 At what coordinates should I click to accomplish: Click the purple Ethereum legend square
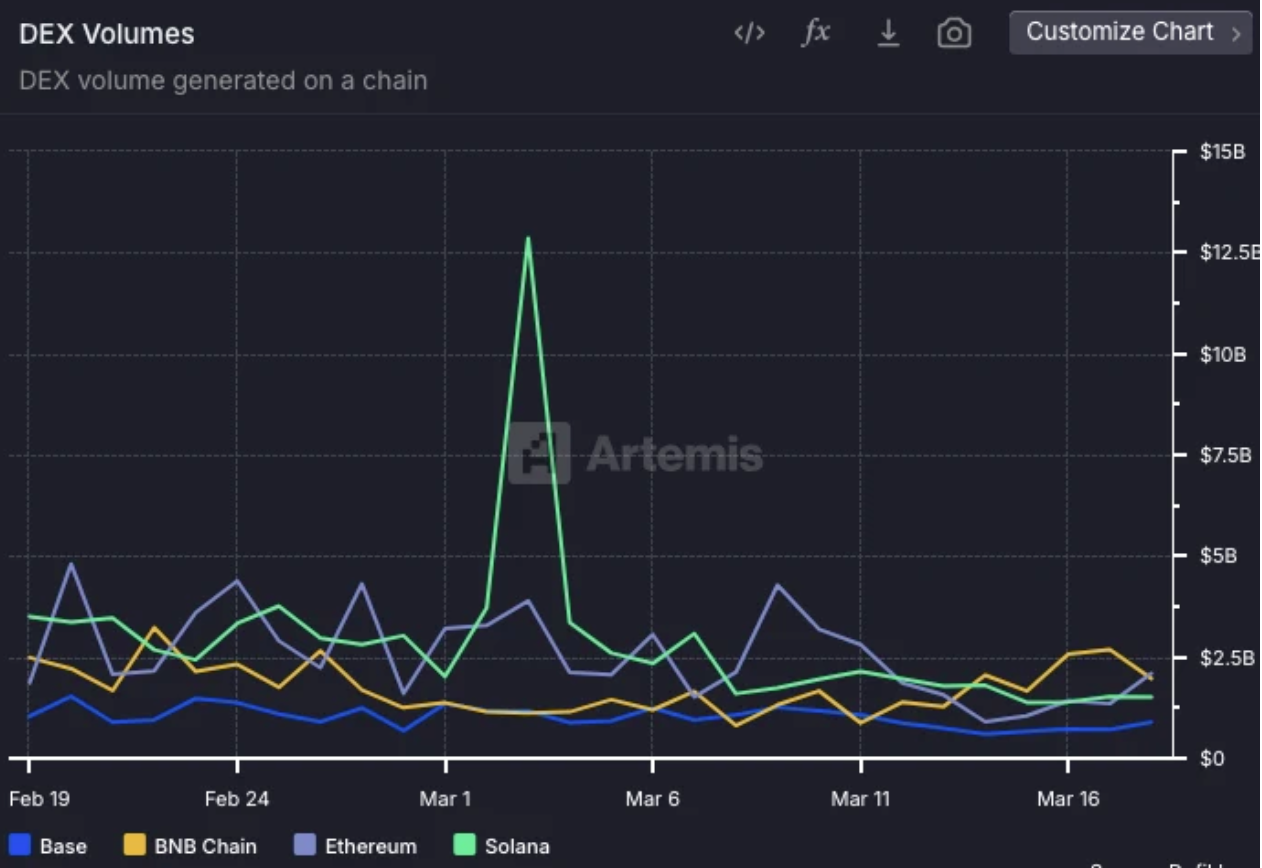coord(305,845)
